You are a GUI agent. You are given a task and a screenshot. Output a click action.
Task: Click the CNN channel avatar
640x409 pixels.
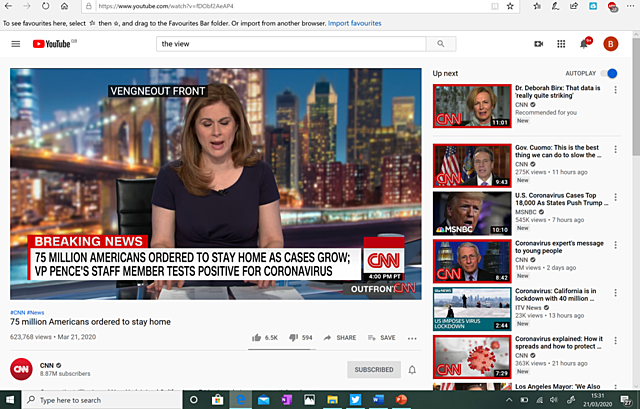tap(21, 369)
